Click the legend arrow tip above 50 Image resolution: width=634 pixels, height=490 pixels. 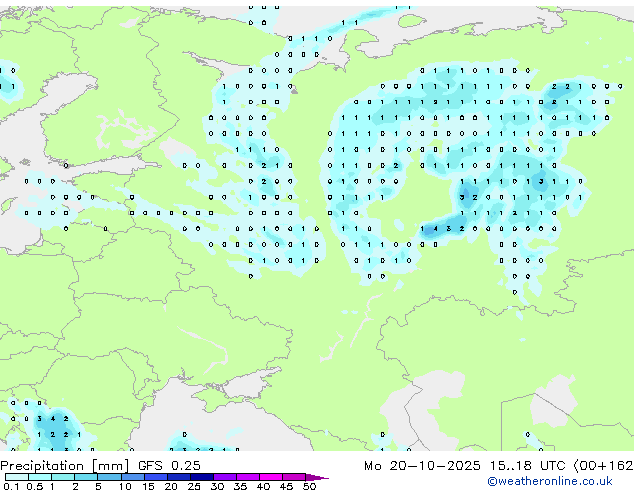[317, 477]
